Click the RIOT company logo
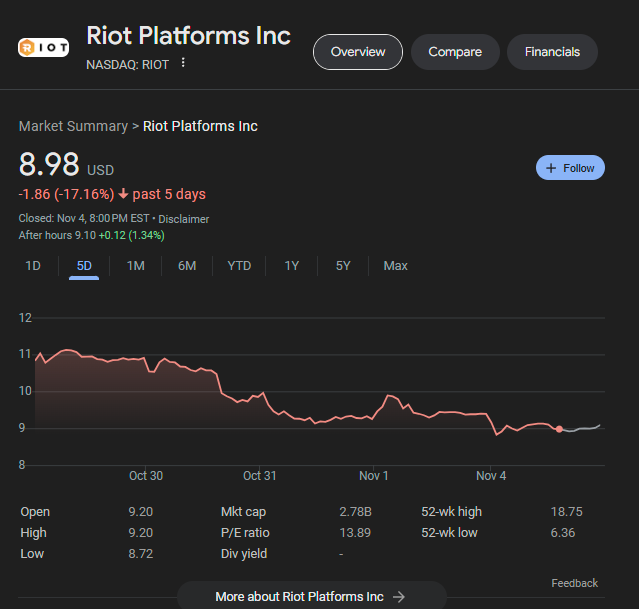Viewport: 639px width, 609px height. click(x=43, y=48)
